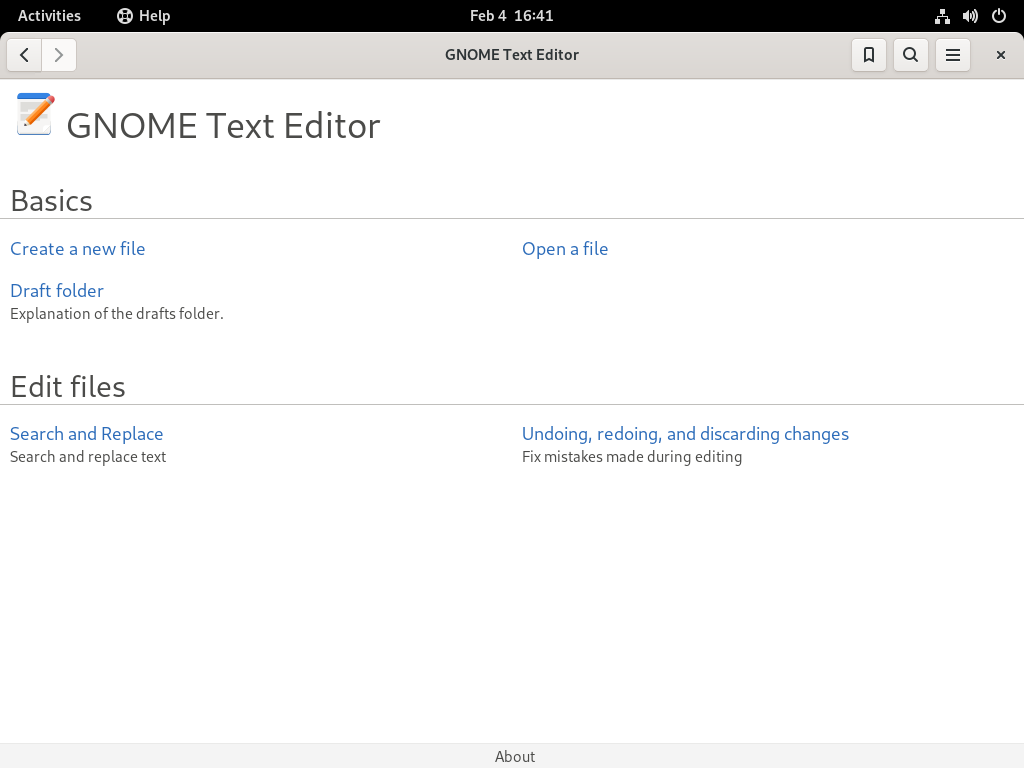Image resolution: width=1024 pixels, height=768 pixels.
Task: Click the 'Search and replace text' description
Action: tap(88, 457)
